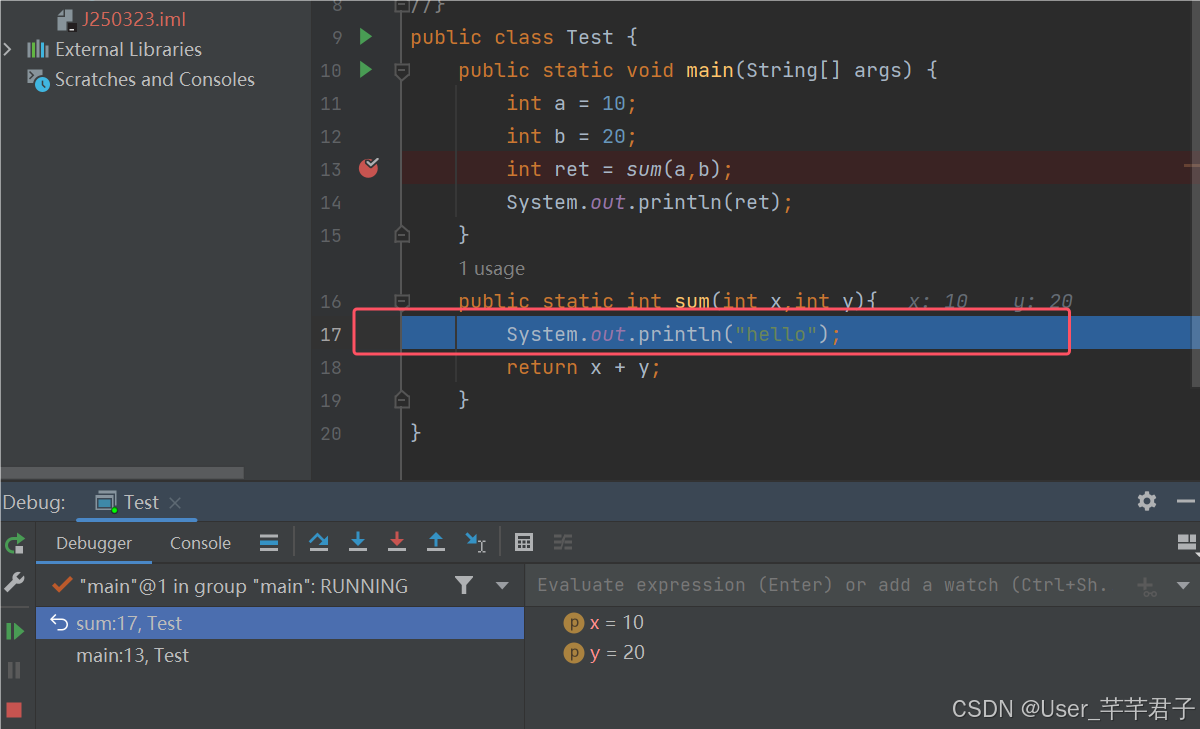
Task: Click System.out.println(ret) on line 14
Action: [x=649, y=202]
